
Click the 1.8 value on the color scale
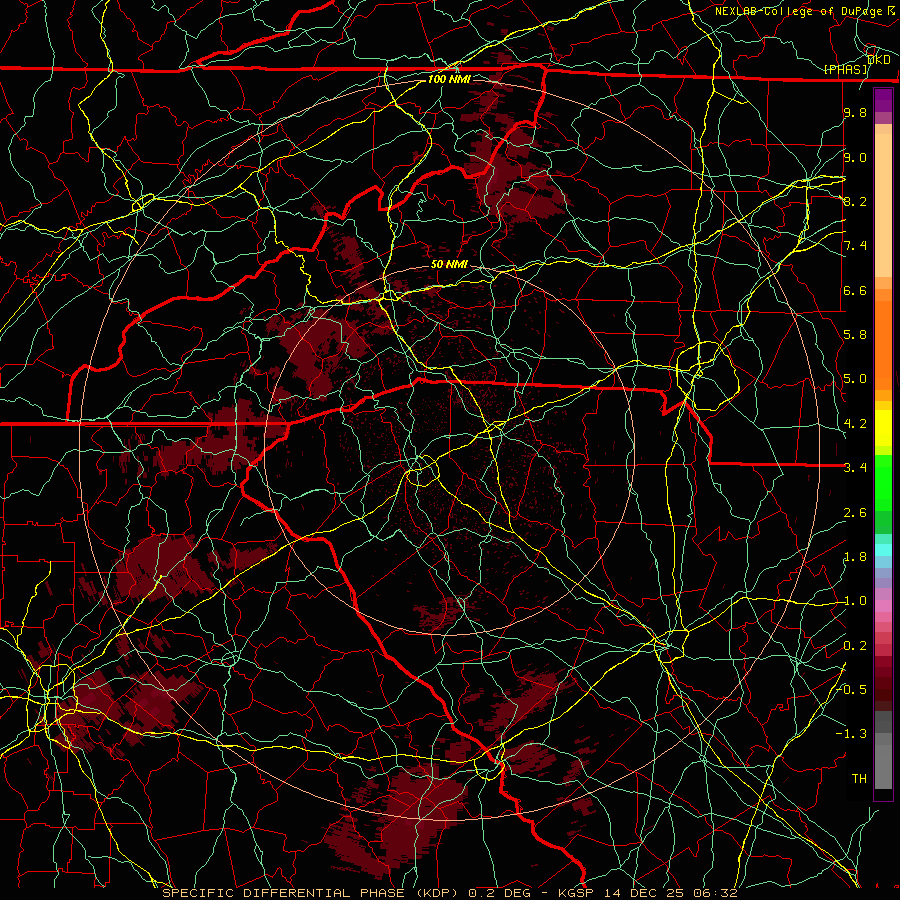pyautogui.click(x=855, y=557)
